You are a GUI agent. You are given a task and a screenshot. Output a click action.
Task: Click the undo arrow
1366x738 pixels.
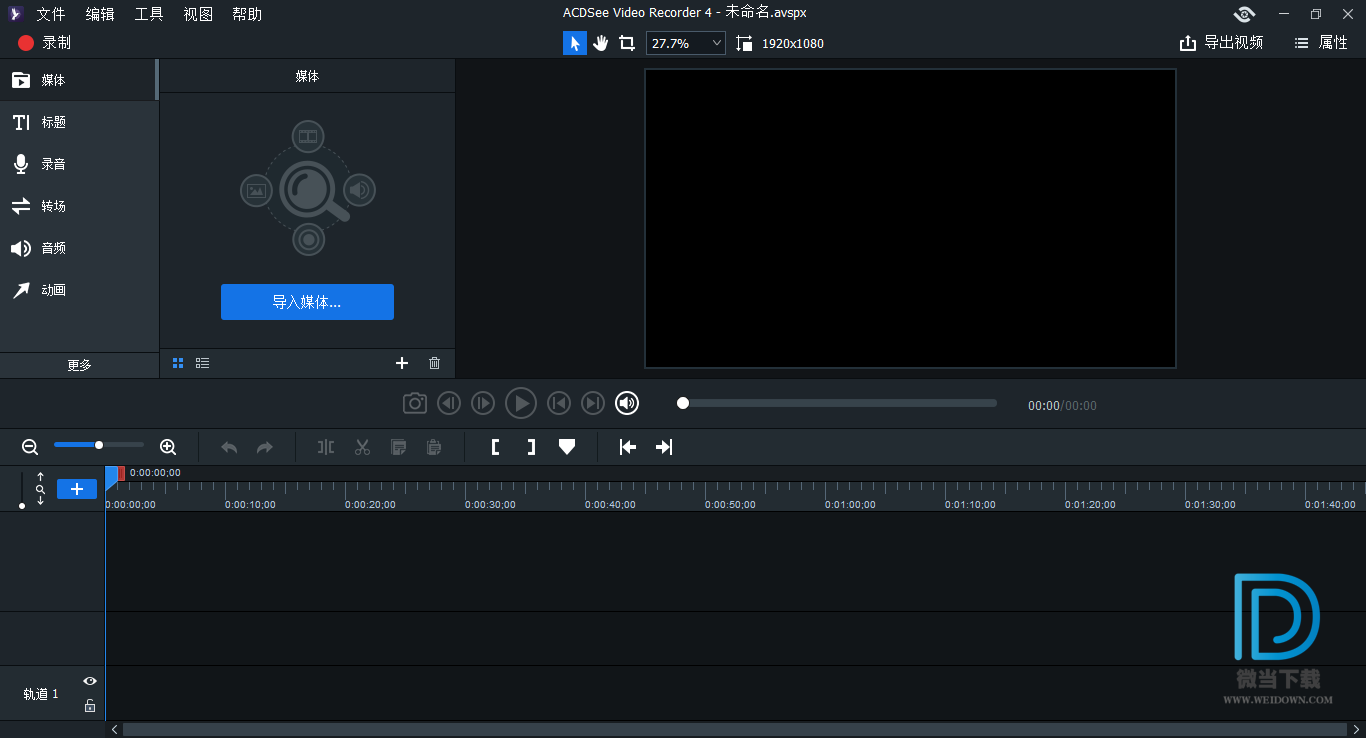tap(229, 447)
